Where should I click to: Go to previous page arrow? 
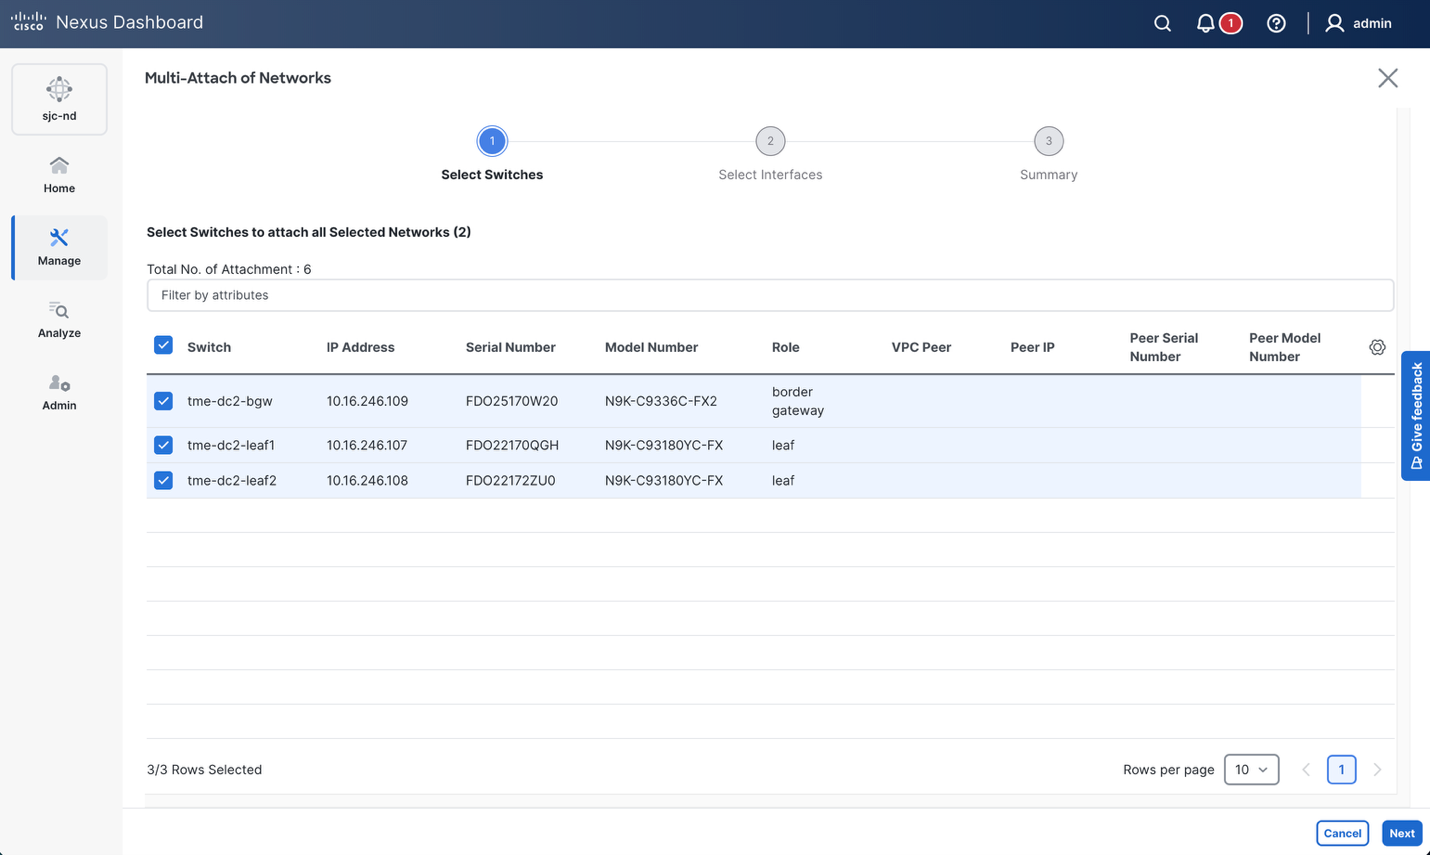pos(1306,769)
